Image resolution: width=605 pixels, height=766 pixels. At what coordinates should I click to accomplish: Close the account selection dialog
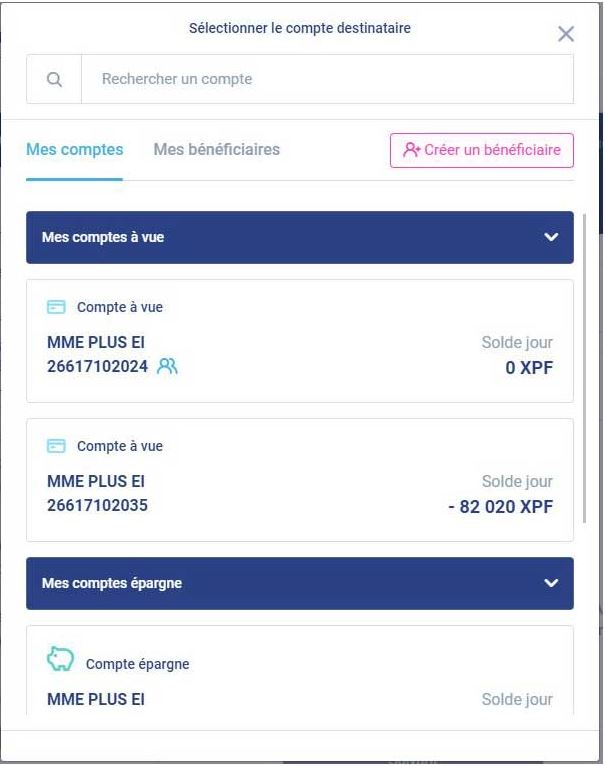565,34
